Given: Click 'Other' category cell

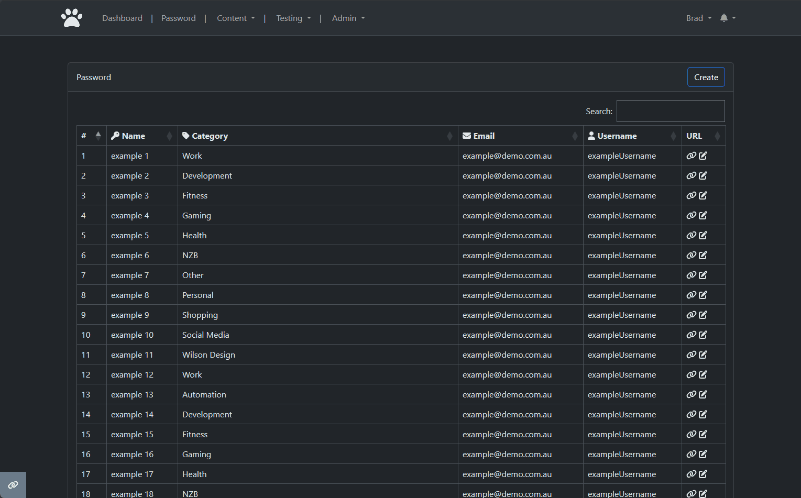Looking at the screenshot, I should [317, 275].
